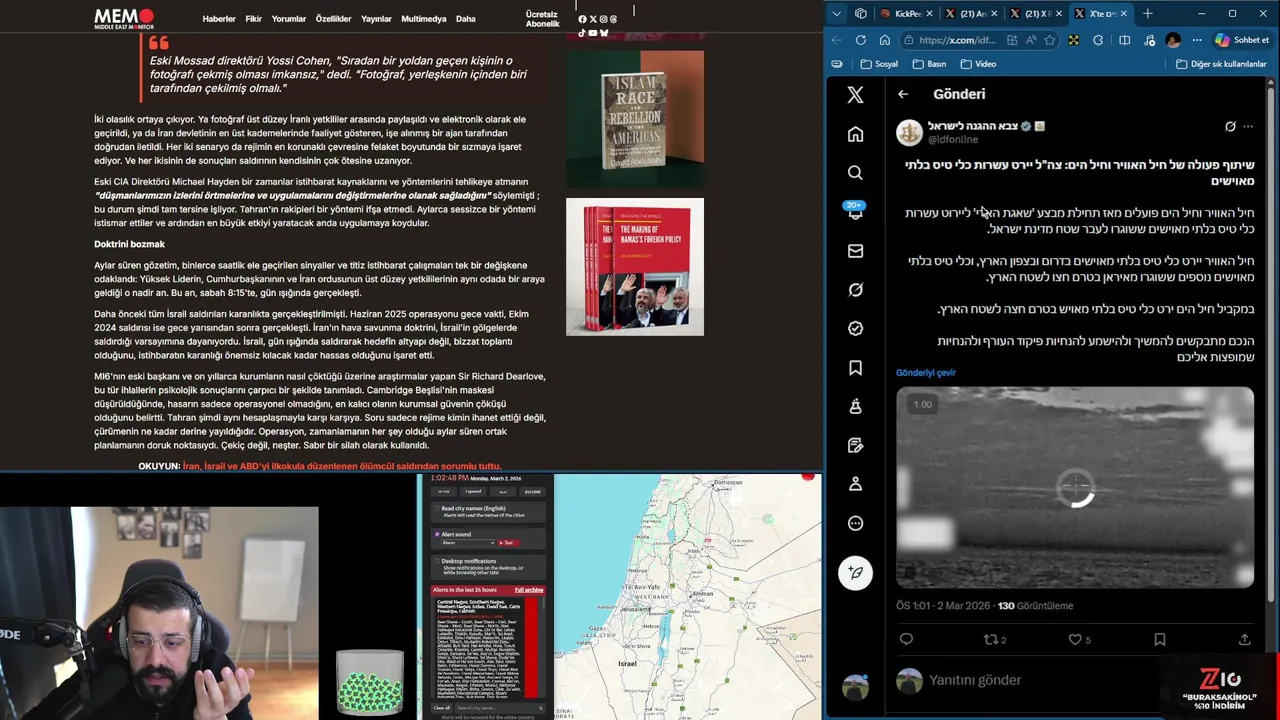The width and height of the screenshot is (1280, 720).
Task: Open Yayınlar menu on MEMO site
Action: point(377,19)
